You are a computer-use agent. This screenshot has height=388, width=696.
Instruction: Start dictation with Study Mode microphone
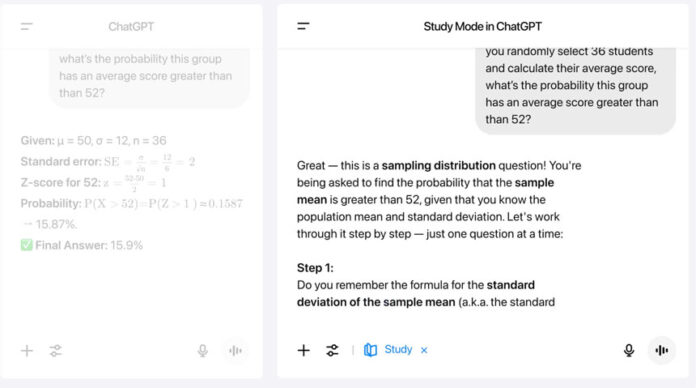(x=629, y=350)
